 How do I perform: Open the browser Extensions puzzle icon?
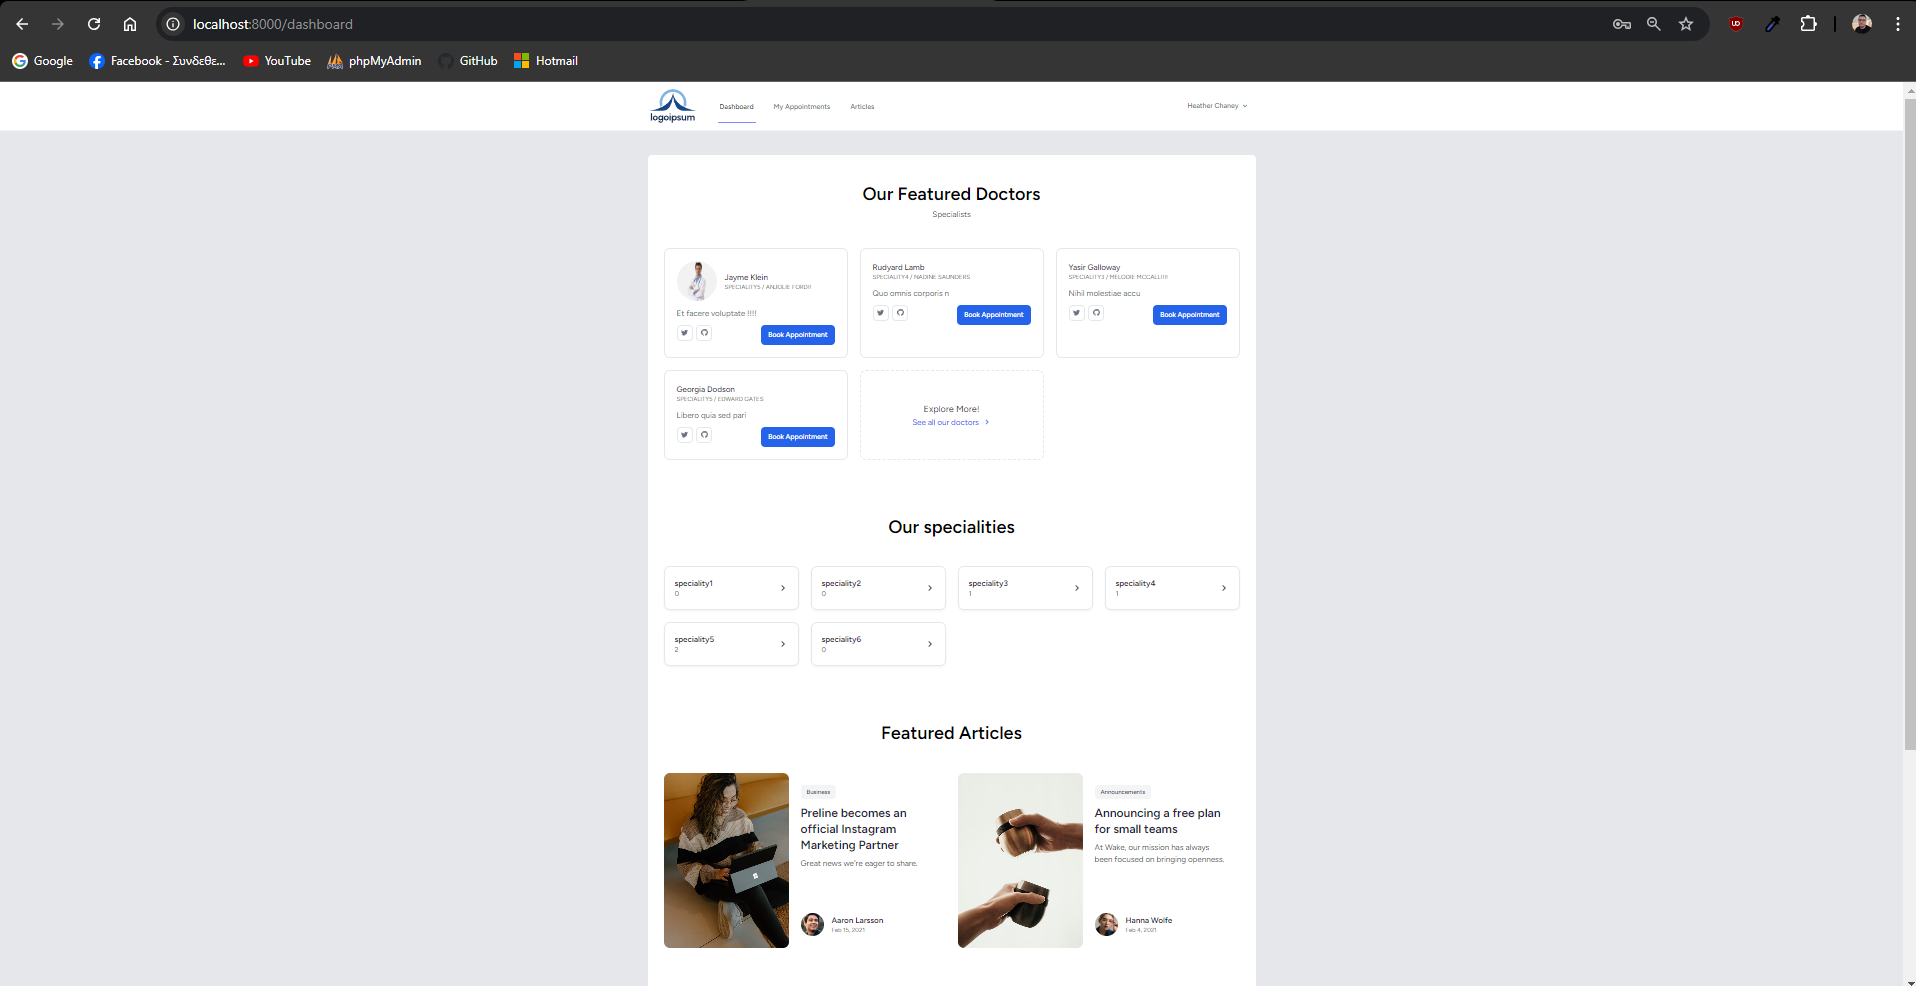point(1808,24)
